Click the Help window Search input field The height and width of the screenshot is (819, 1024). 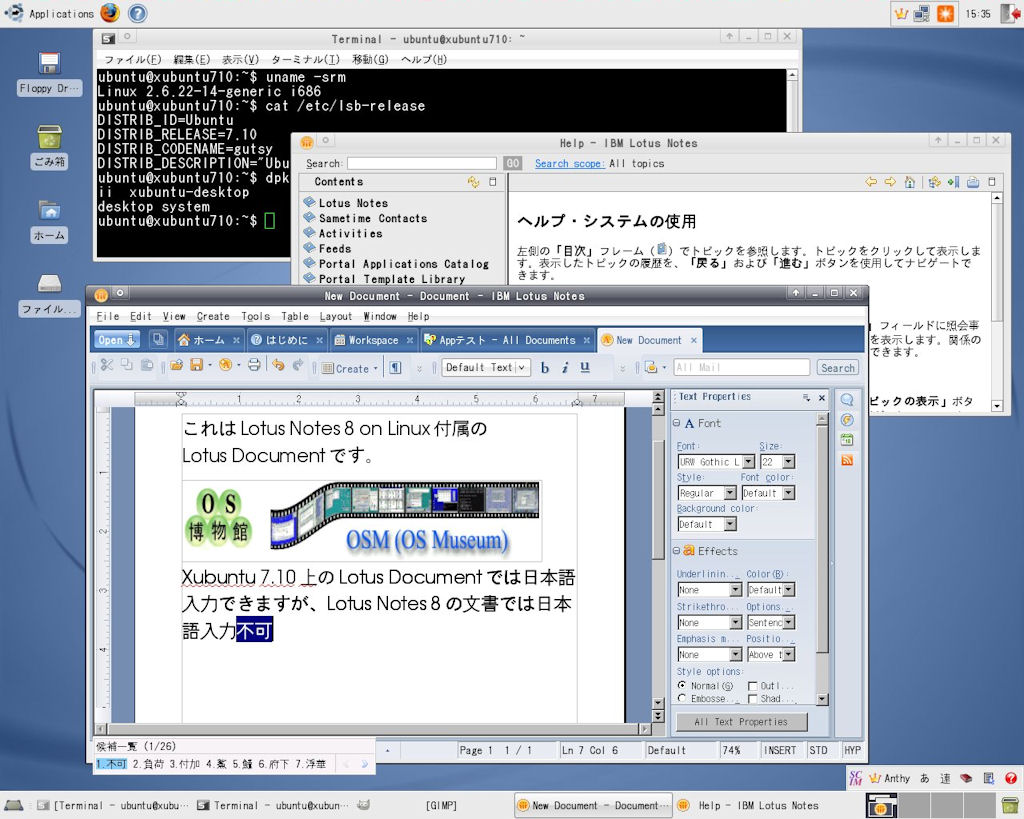422,163
